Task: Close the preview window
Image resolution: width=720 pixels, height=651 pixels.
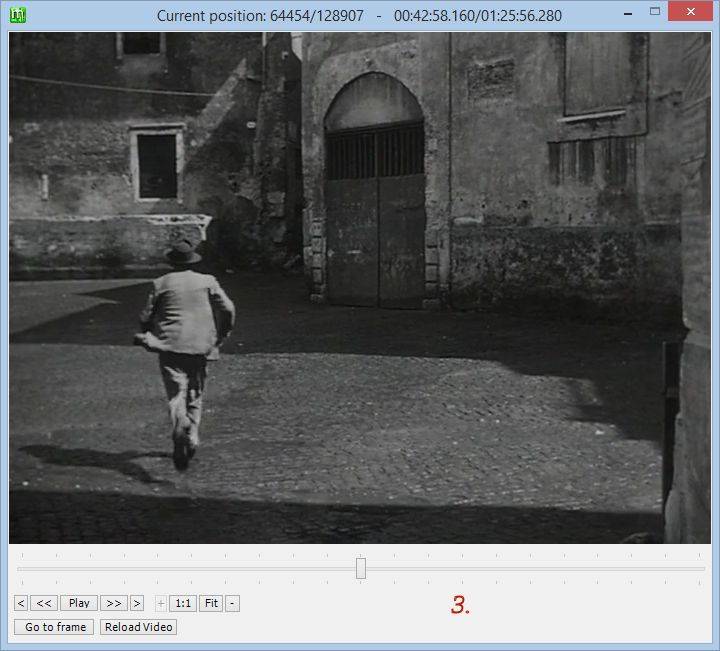Action: [690, 12]
